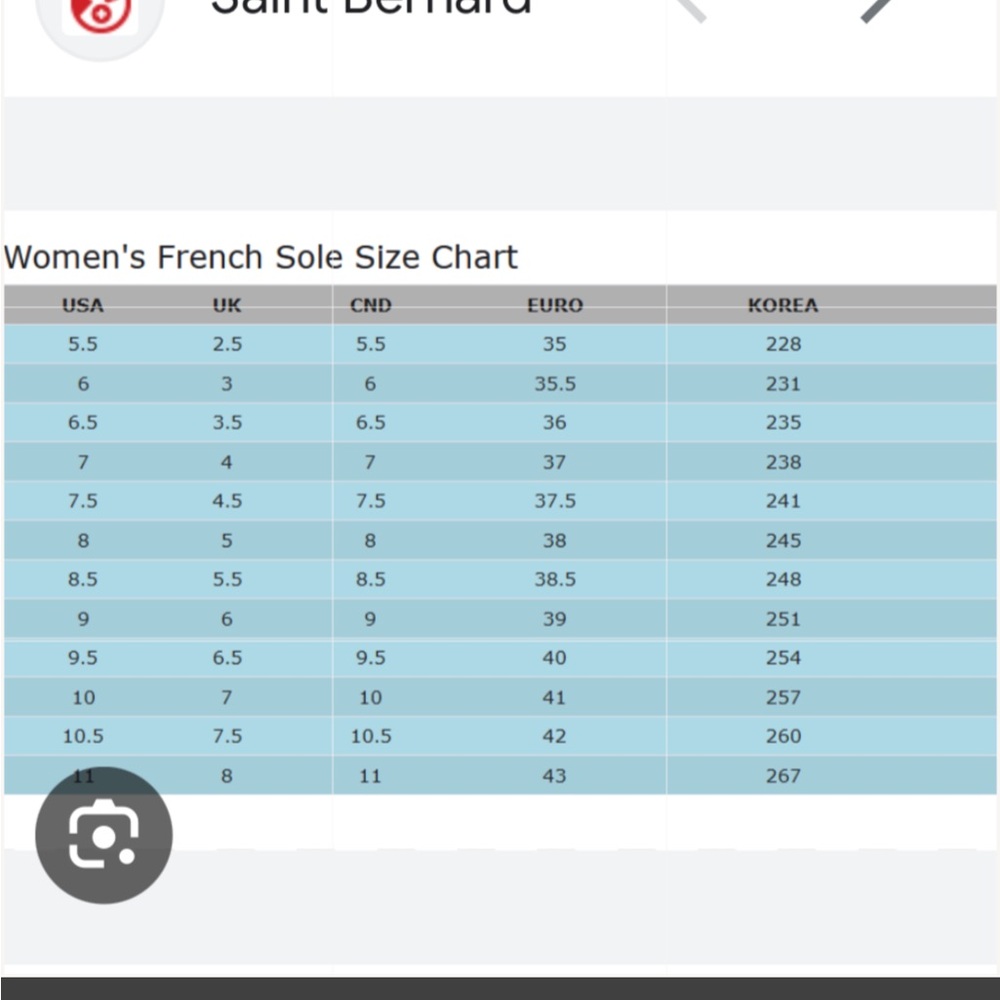1000x1000 pixels.
Task: Select CND size 10.5 cell
Action: coord(371,736)
